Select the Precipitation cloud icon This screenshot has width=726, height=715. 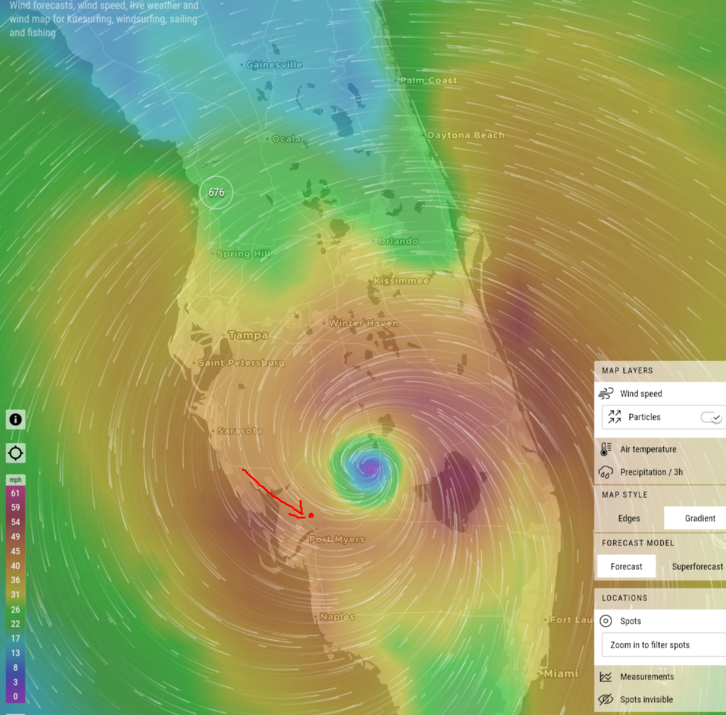[607, 471]
